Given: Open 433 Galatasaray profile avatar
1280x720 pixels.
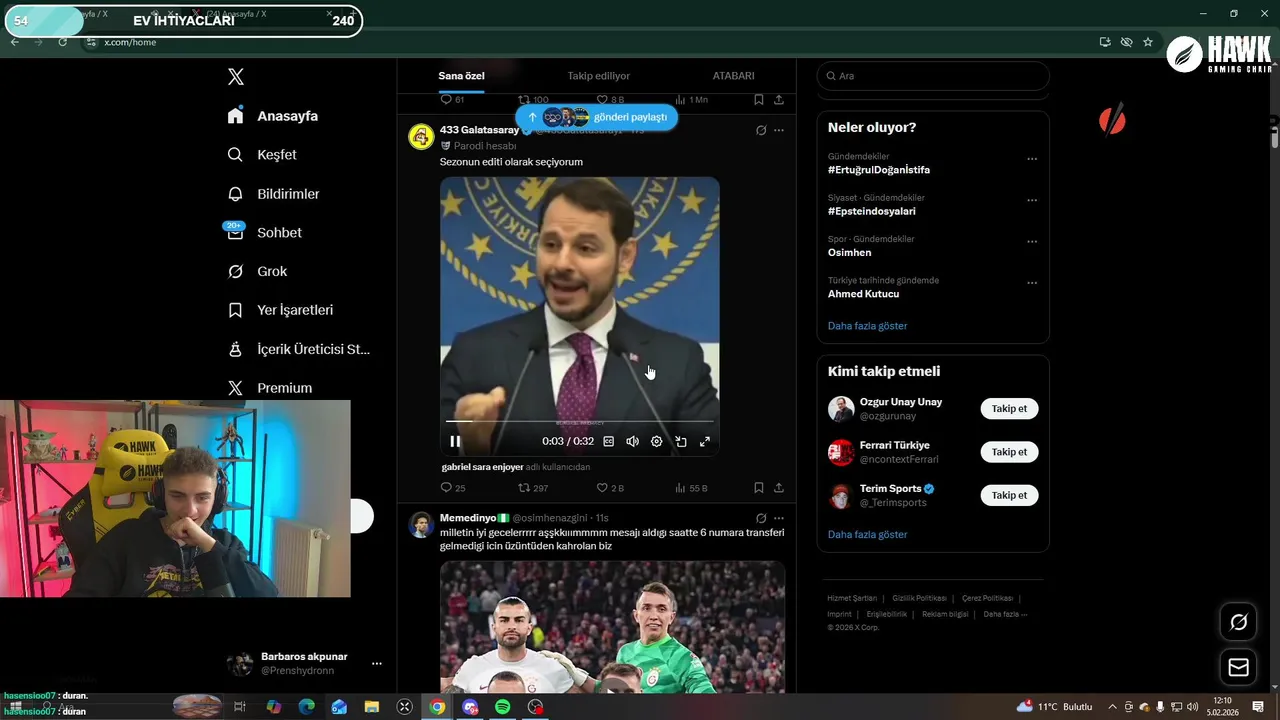Looking at the screenshot, I should 421,137.
